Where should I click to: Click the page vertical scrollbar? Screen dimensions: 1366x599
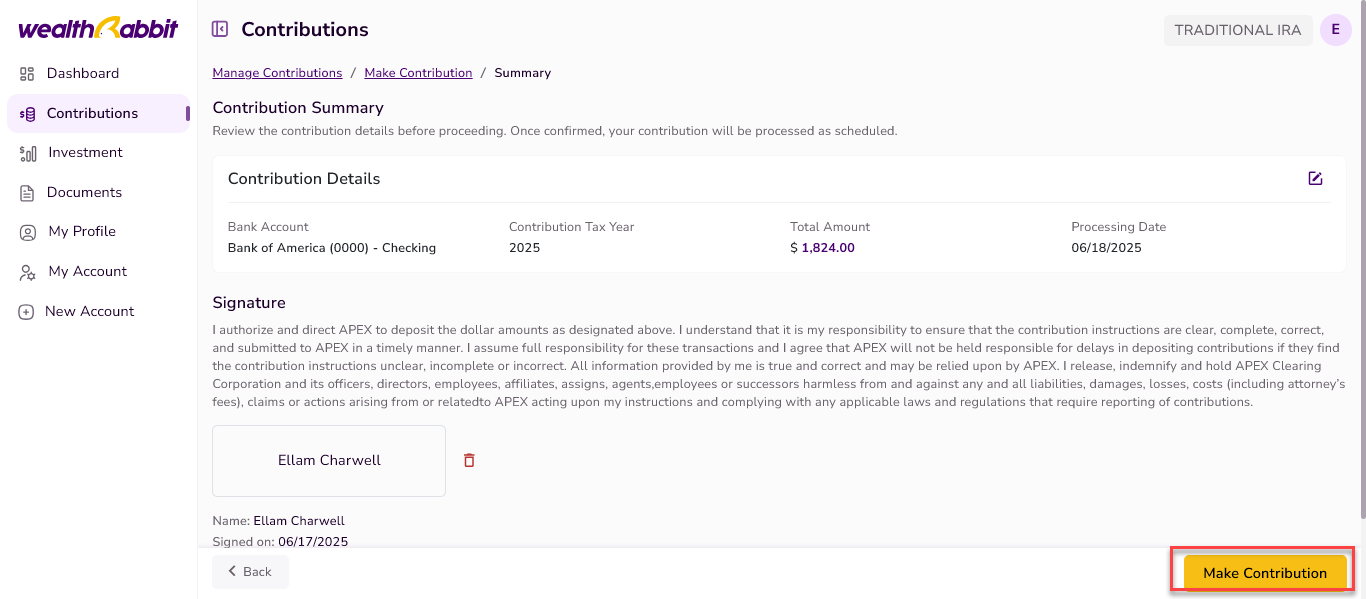coord(1360,260)
